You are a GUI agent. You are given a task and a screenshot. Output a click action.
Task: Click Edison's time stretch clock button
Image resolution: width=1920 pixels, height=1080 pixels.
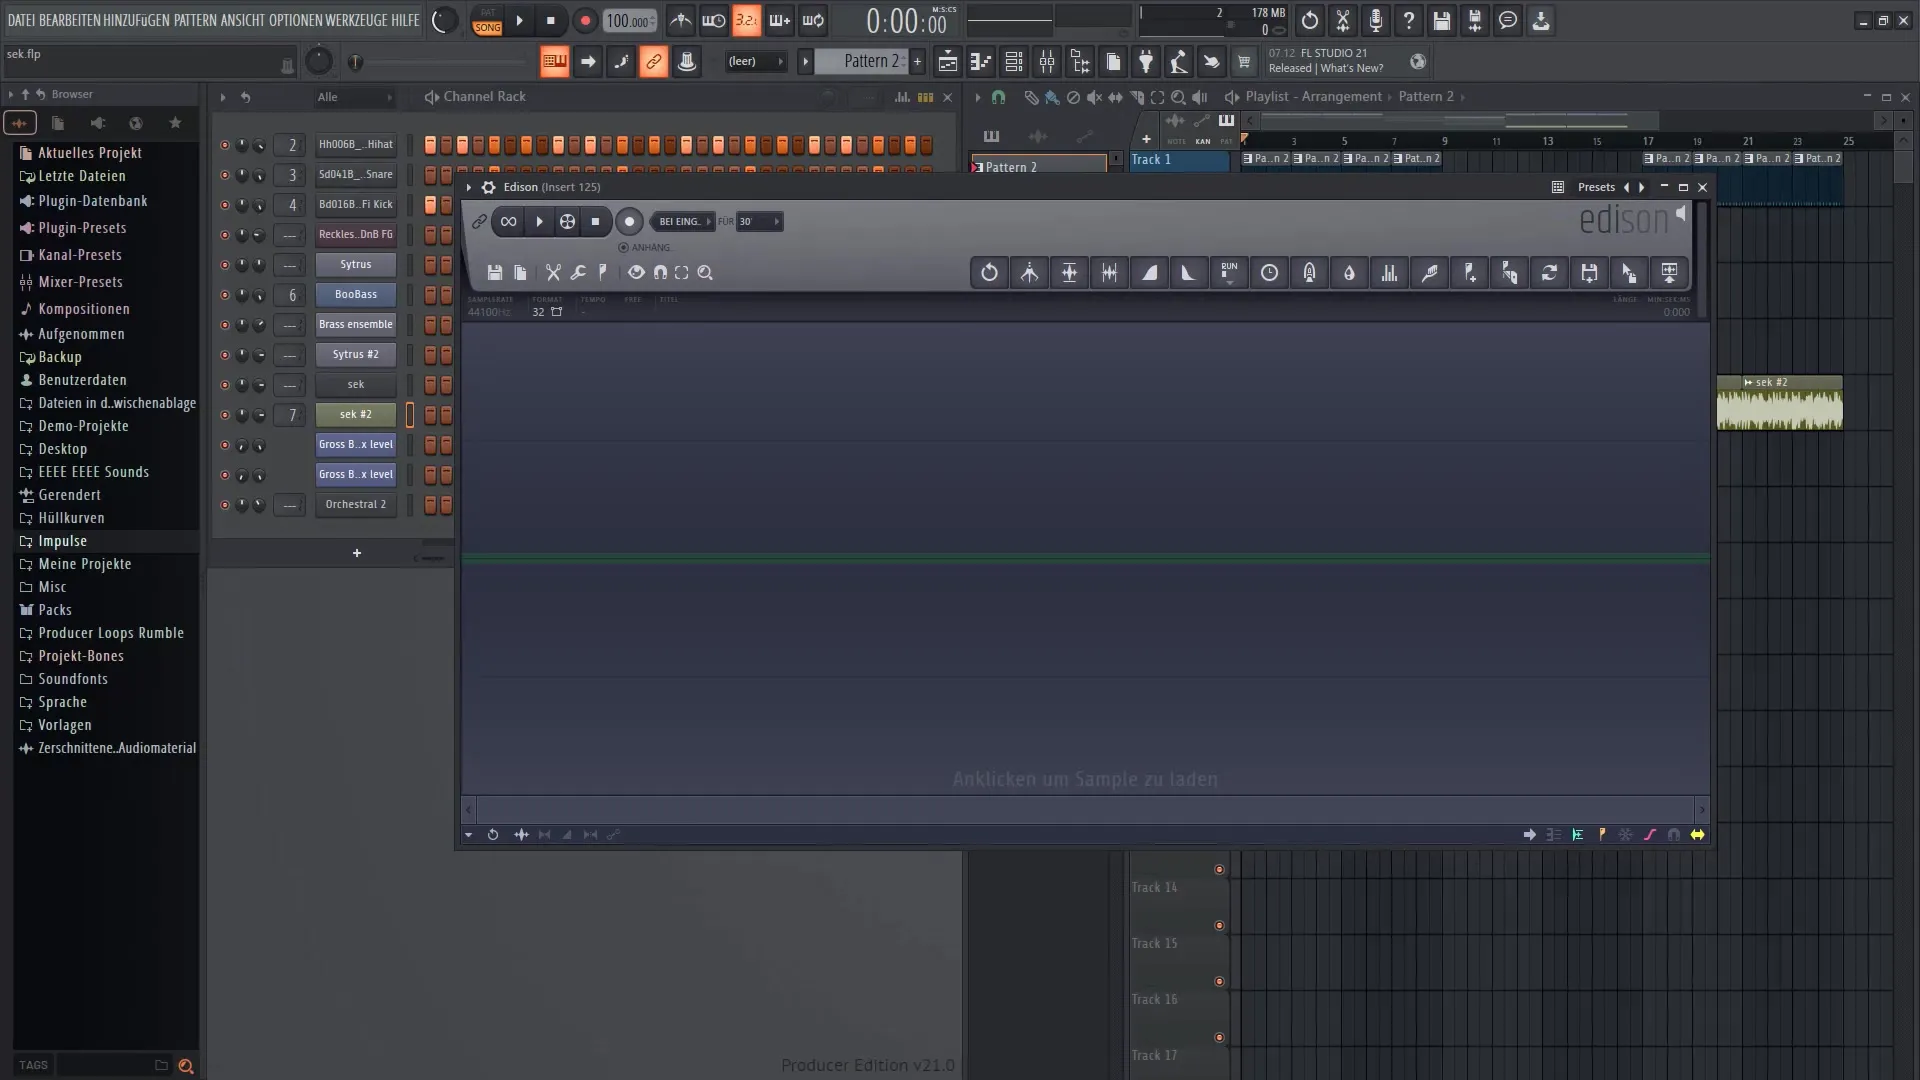pyautogui.click(x=1269, y=272)
